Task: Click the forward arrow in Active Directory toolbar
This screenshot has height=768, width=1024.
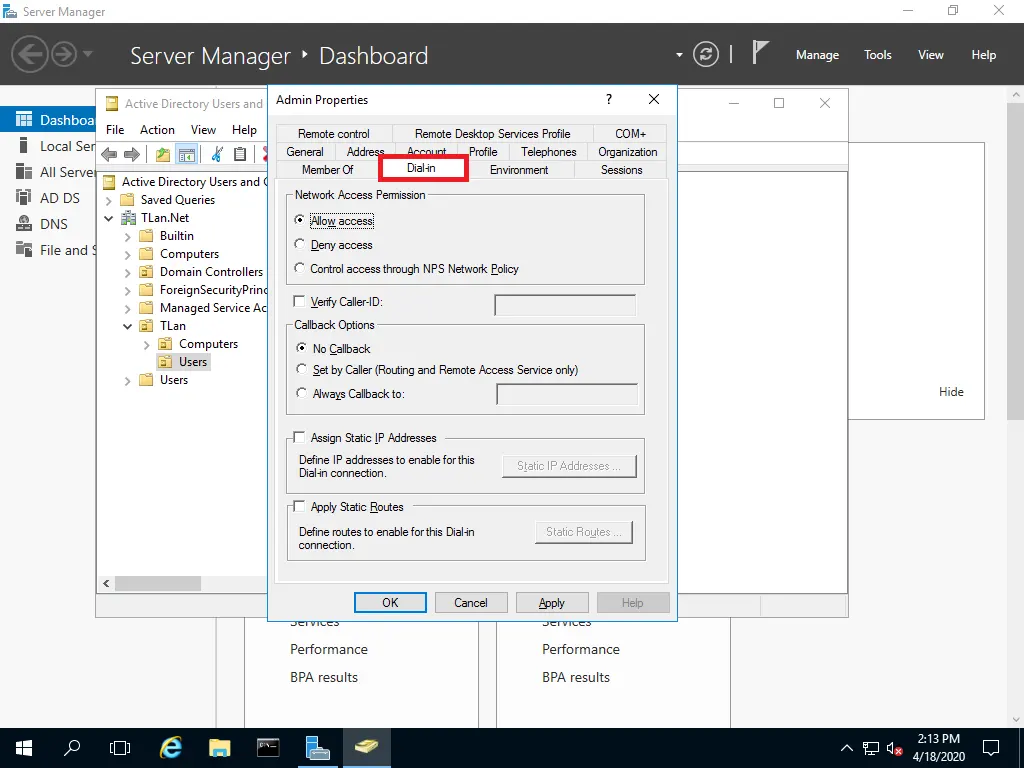Action: click(132, 154)
